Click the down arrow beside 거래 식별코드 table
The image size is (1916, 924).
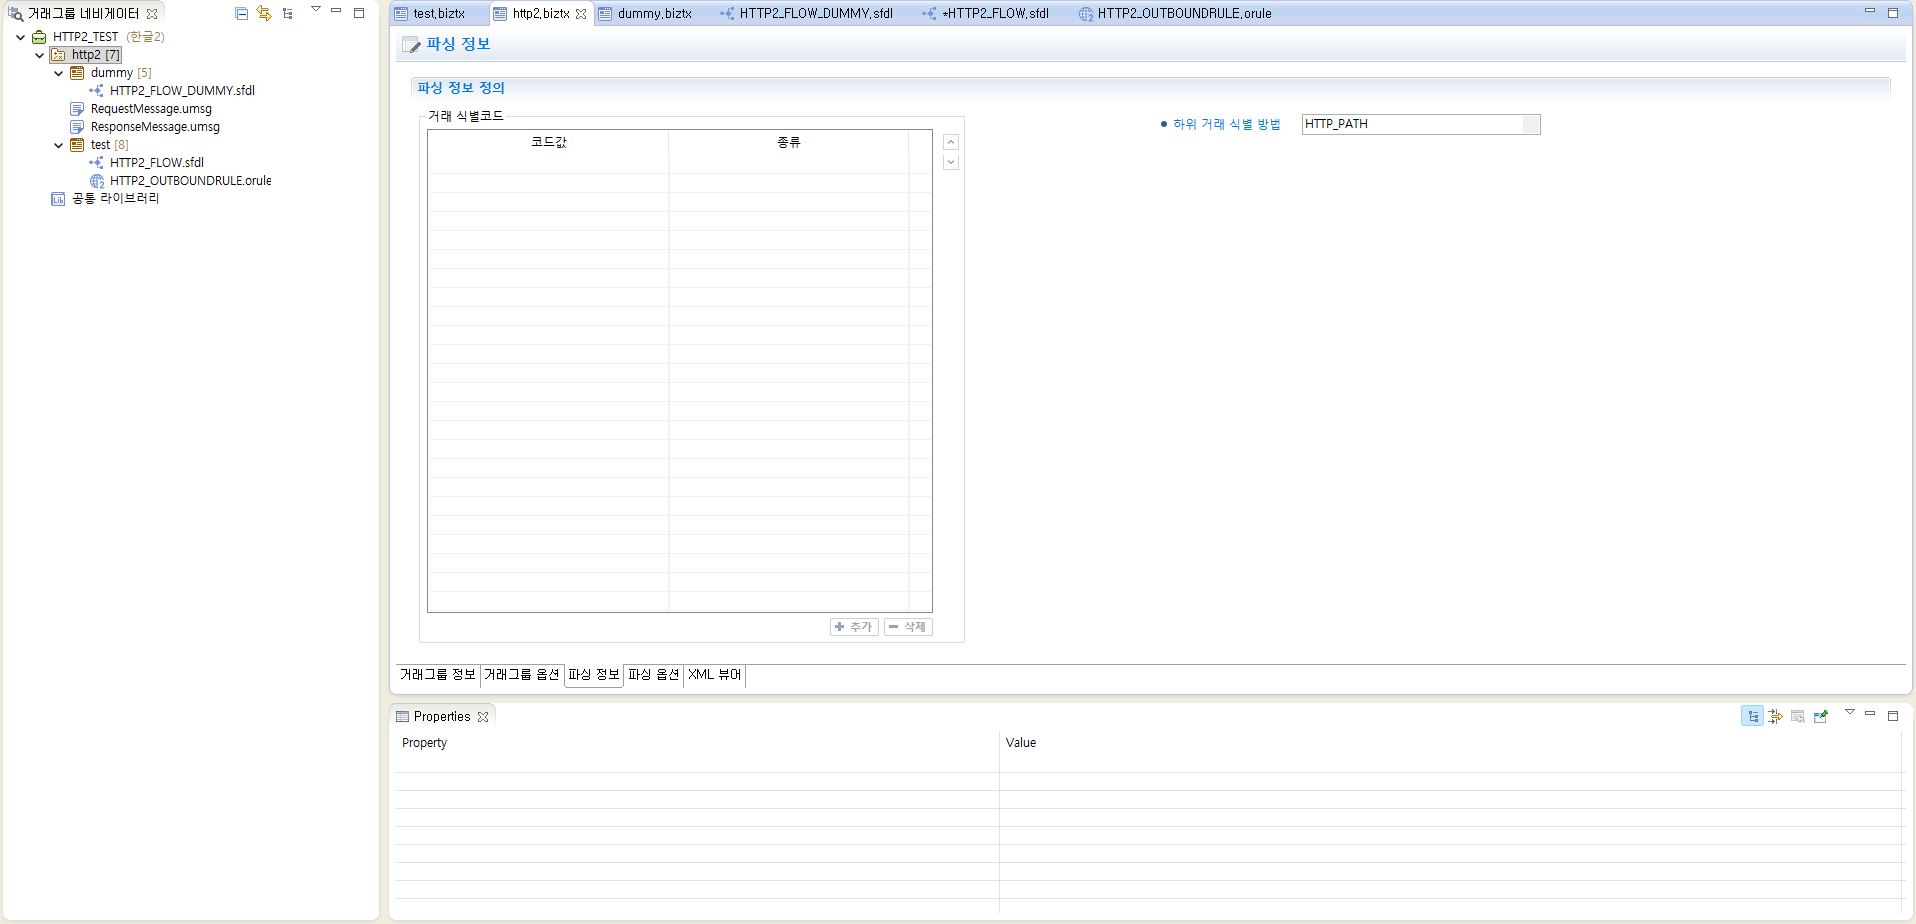click(950, 161)
